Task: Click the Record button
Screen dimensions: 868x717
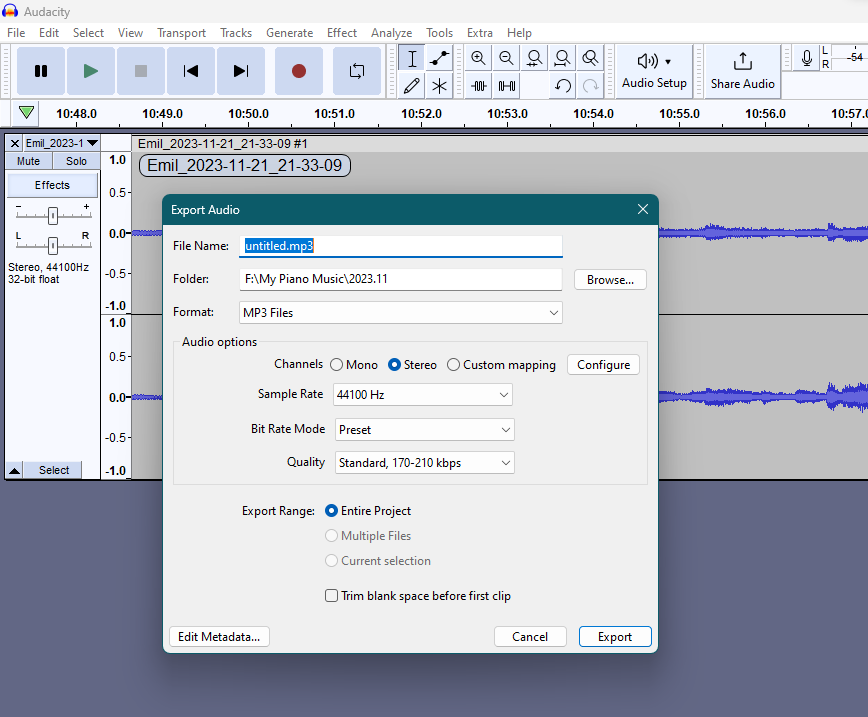Action: coord(299,70)
